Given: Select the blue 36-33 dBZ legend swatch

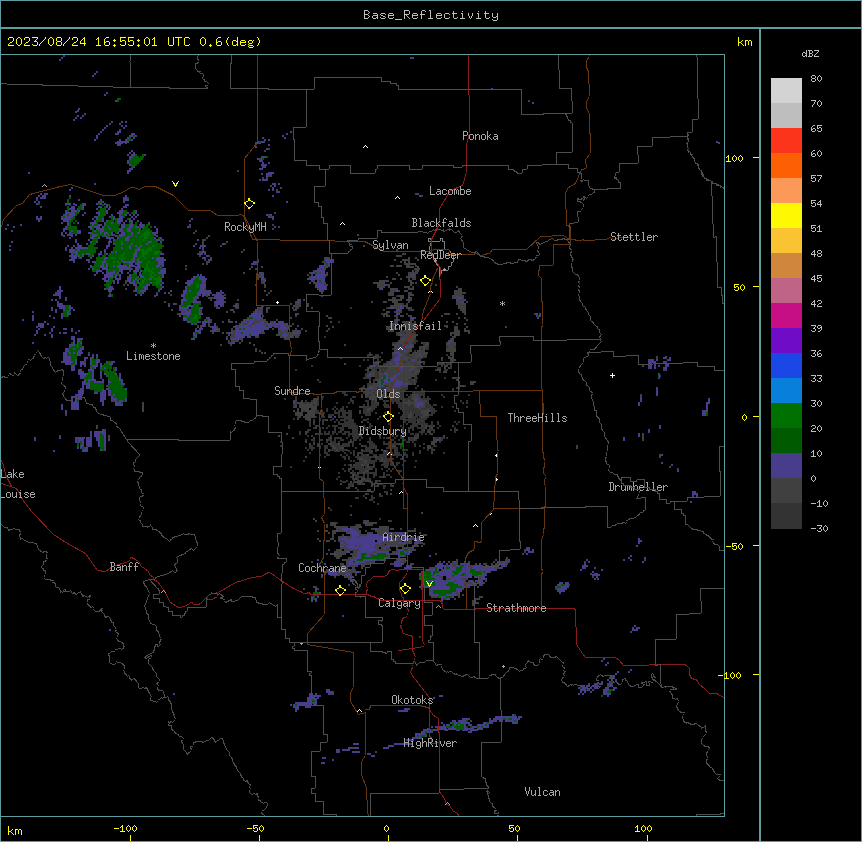Looking at the screenshot, I should (786, 365).
